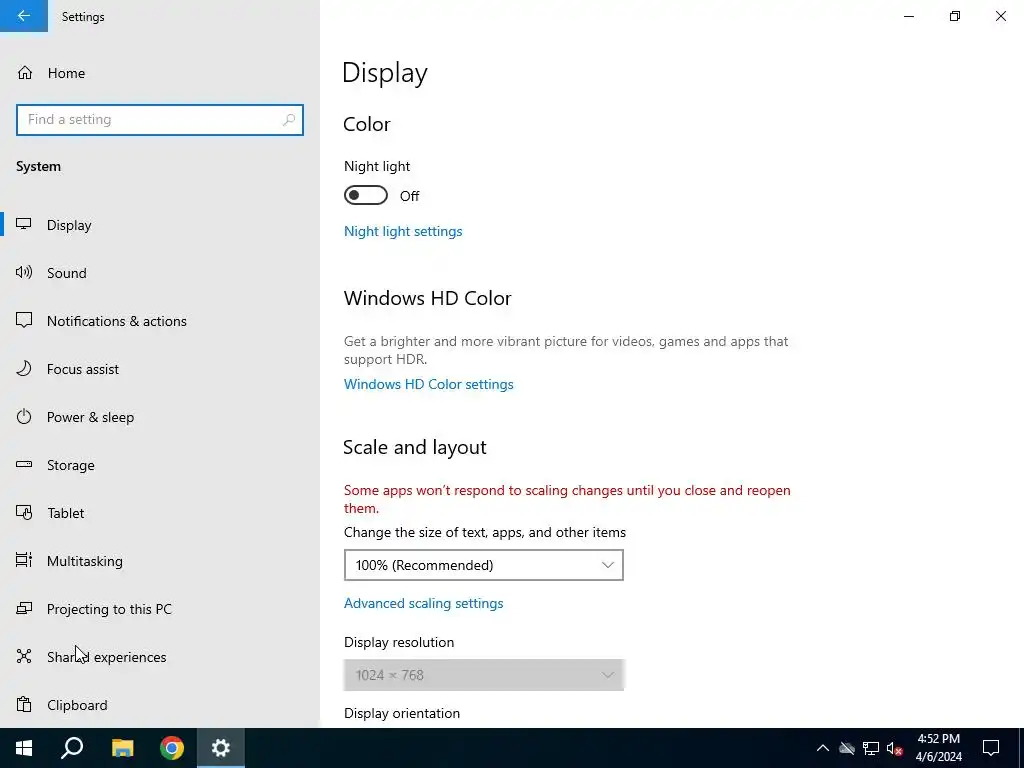Open the network status tray icon
Screen dimensions: 1024x768
871,748
